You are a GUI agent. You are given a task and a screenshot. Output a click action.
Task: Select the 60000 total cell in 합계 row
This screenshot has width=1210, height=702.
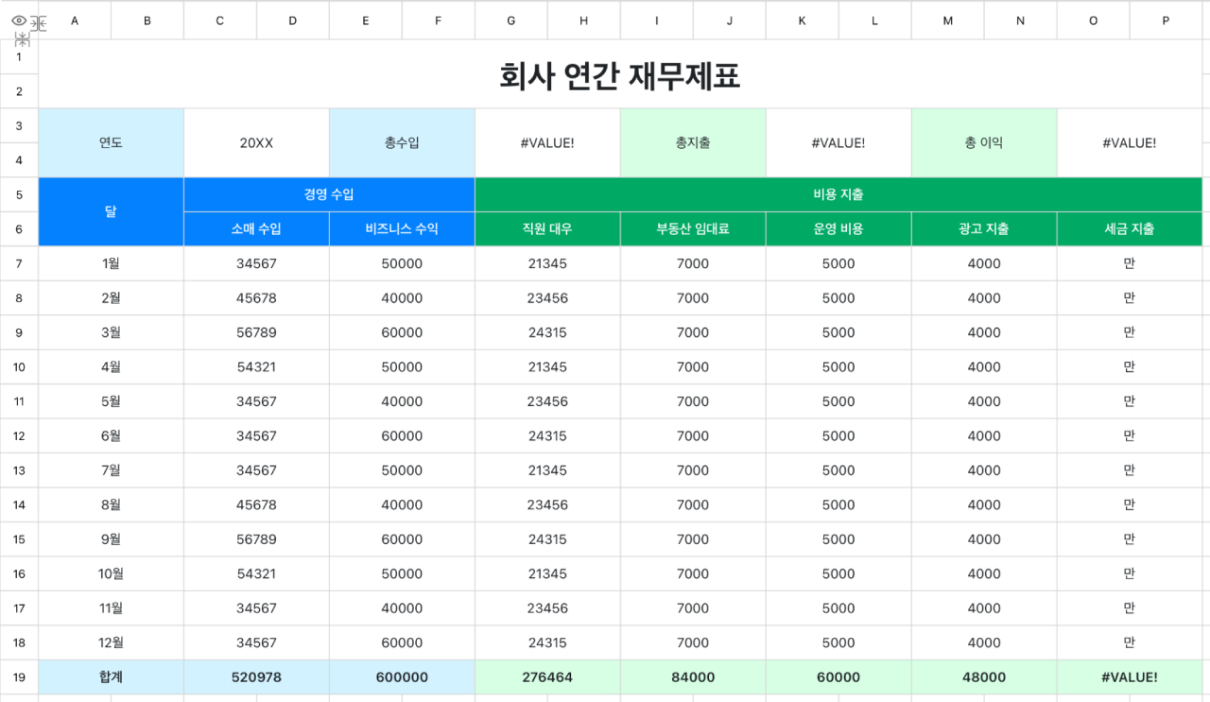pos(839,677)
